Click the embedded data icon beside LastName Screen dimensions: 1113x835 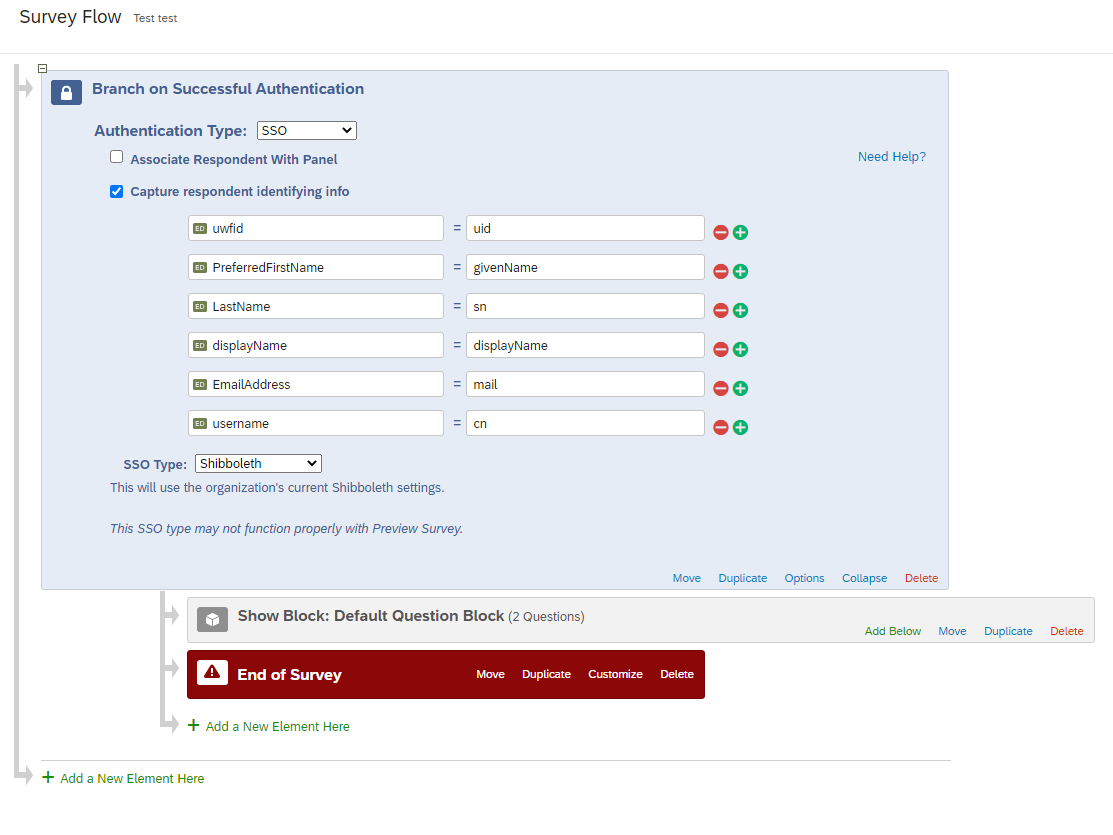[x=200, y=307]
